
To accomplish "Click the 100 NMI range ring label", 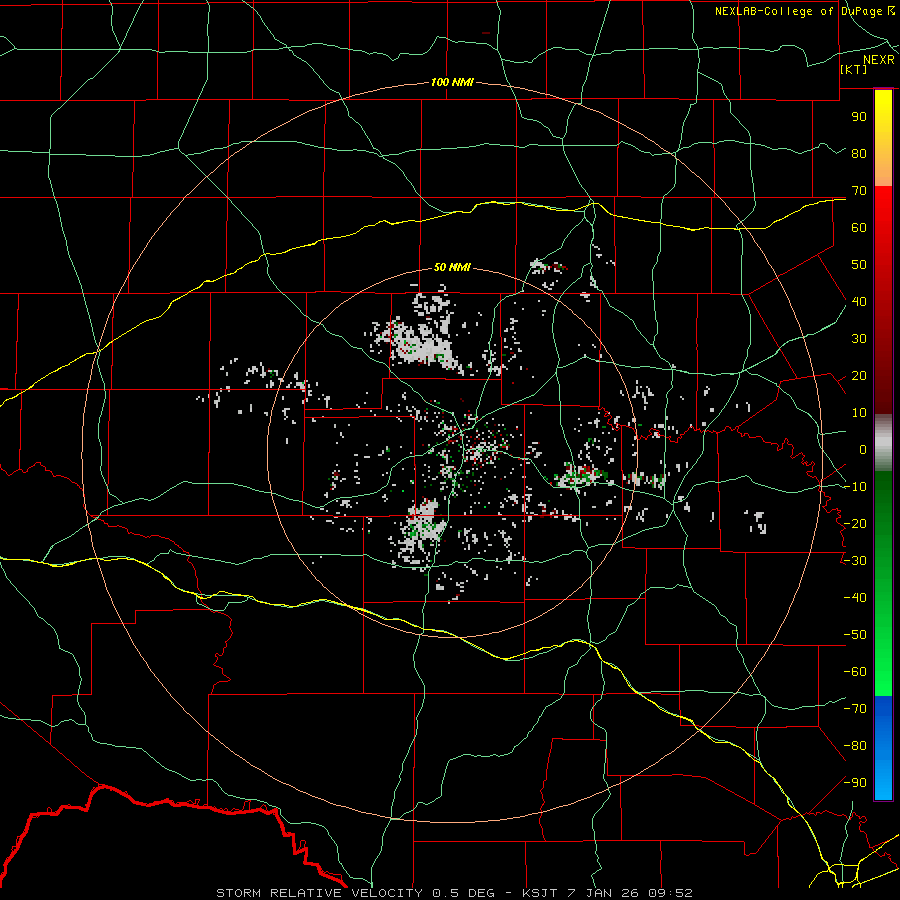I will click(452, 82).
